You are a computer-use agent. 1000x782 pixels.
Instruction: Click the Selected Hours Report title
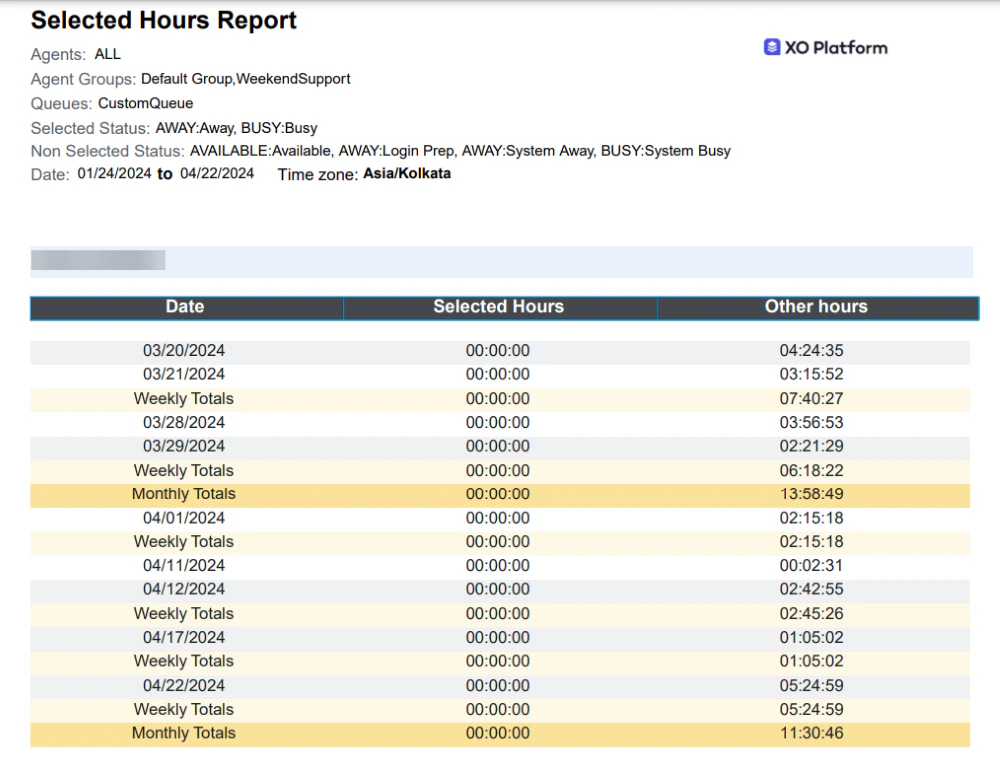(x=163, y=19)
